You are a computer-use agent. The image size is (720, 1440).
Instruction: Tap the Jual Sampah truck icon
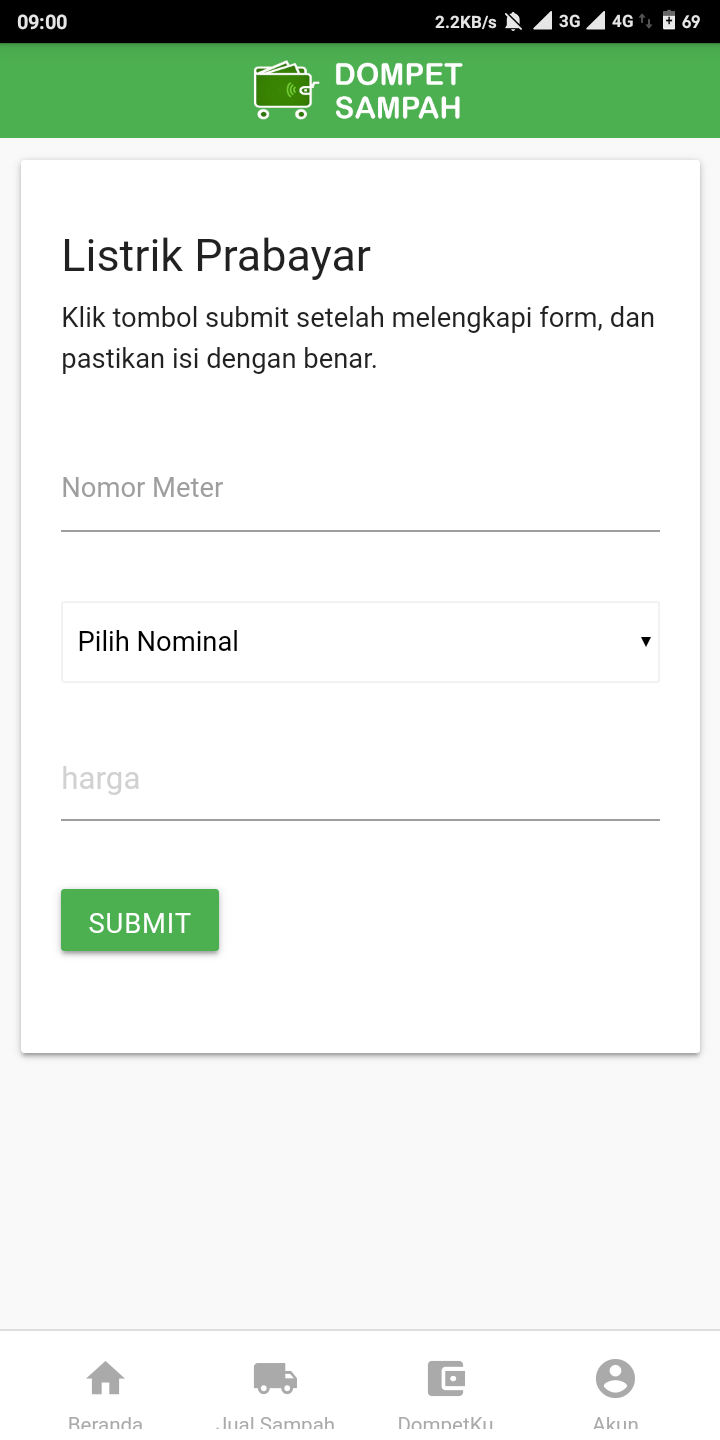pos(275,1378)
